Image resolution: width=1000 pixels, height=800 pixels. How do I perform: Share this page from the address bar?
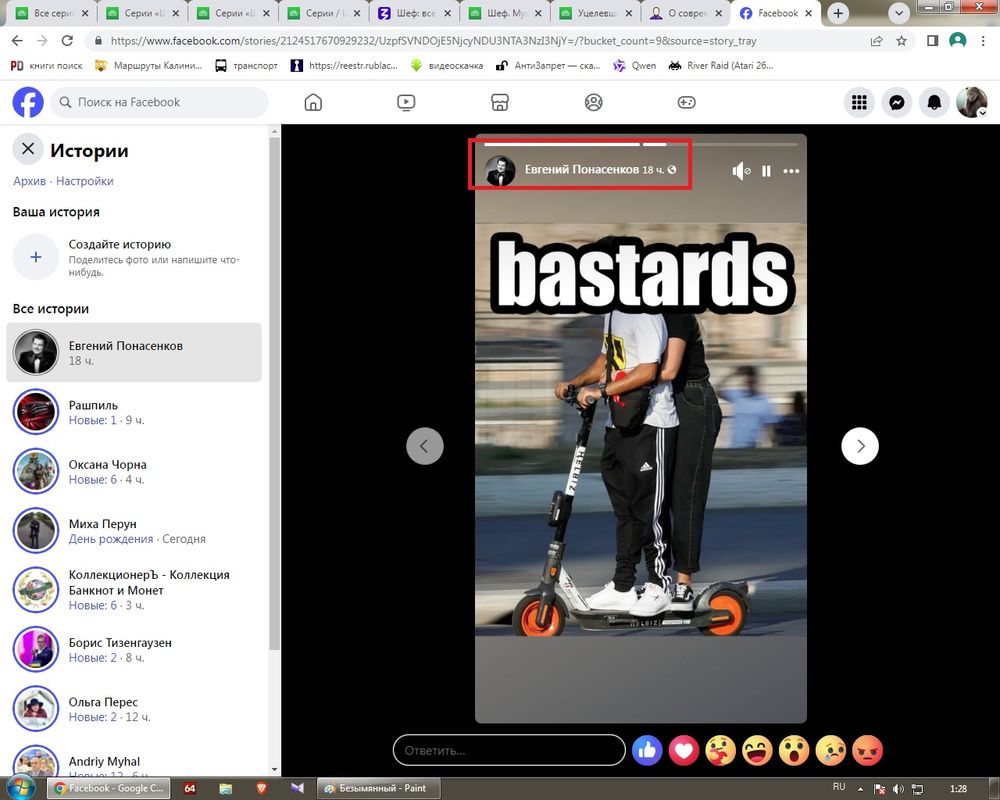click(876, 41)
